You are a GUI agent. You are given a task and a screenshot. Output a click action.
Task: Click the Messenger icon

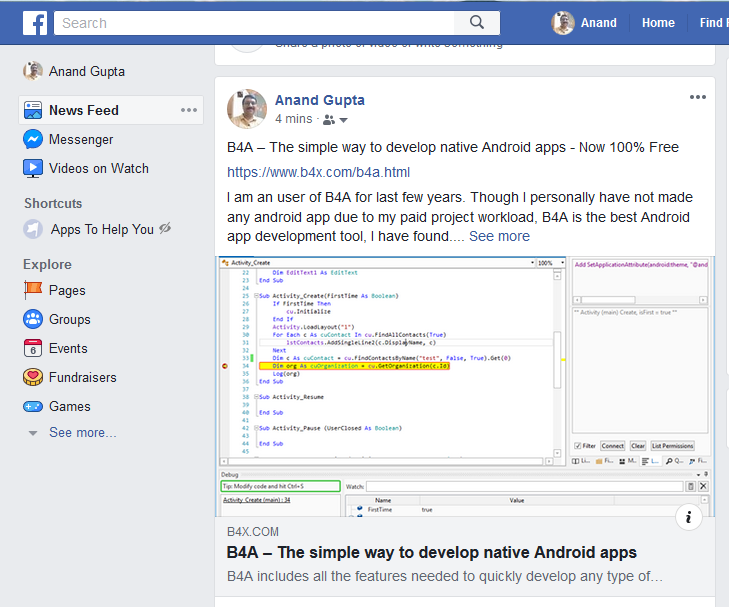click(x=33, y=139)
